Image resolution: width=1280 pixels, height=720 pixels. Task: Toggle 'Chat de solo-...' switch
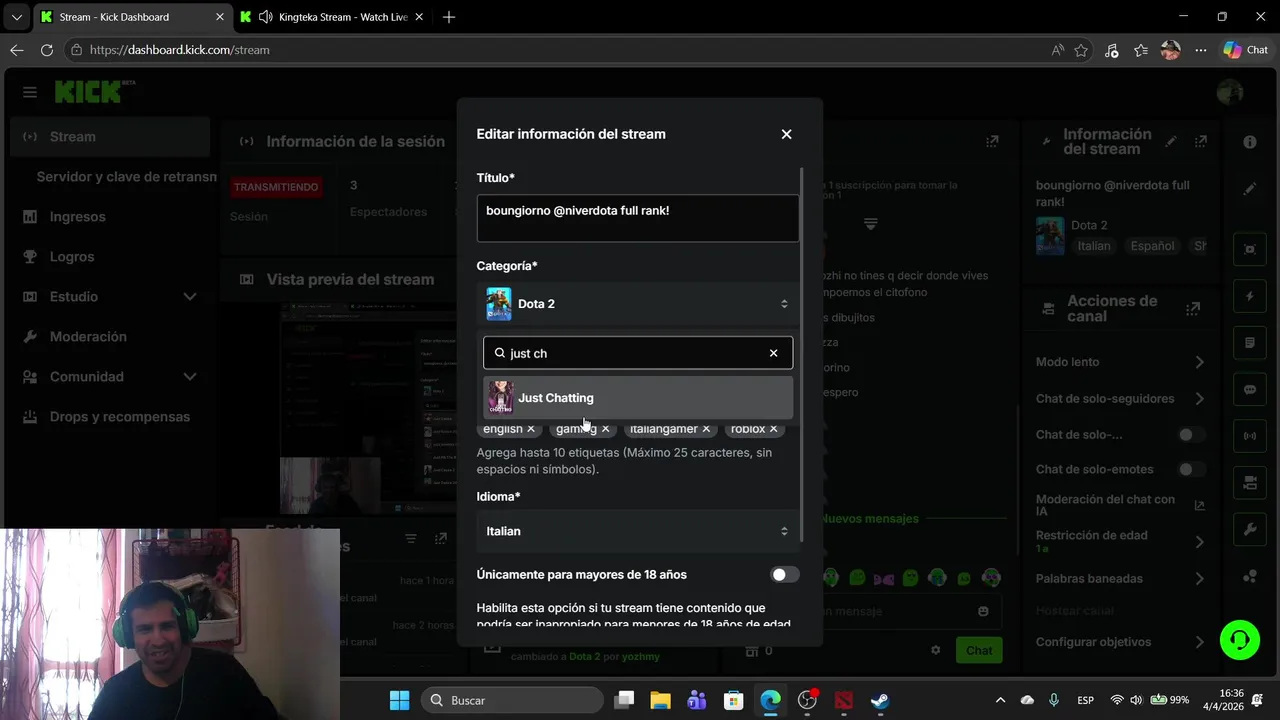tap(1191, 435)
